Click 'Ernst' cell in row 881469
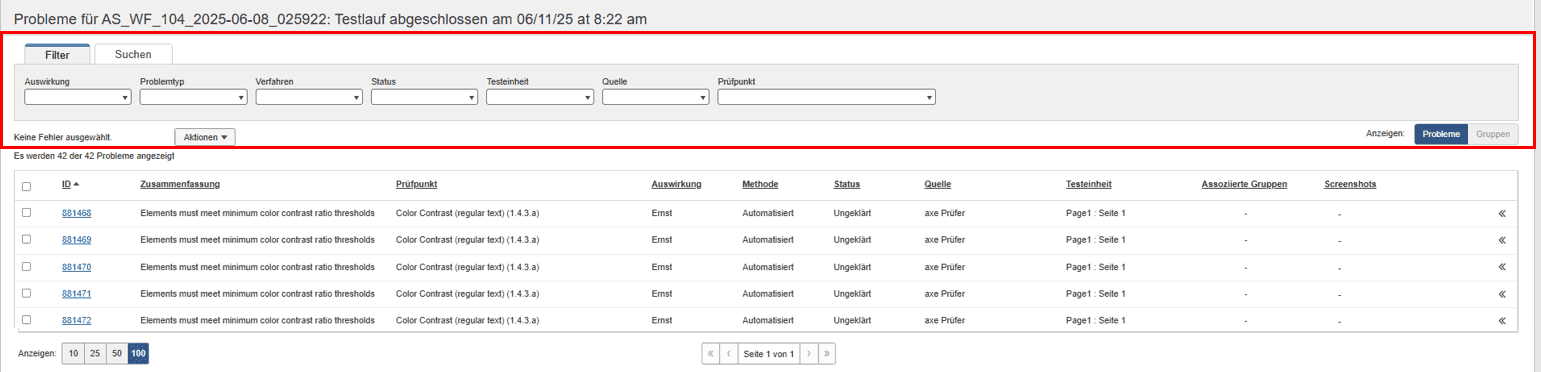1541x372 pixels. 661,240
